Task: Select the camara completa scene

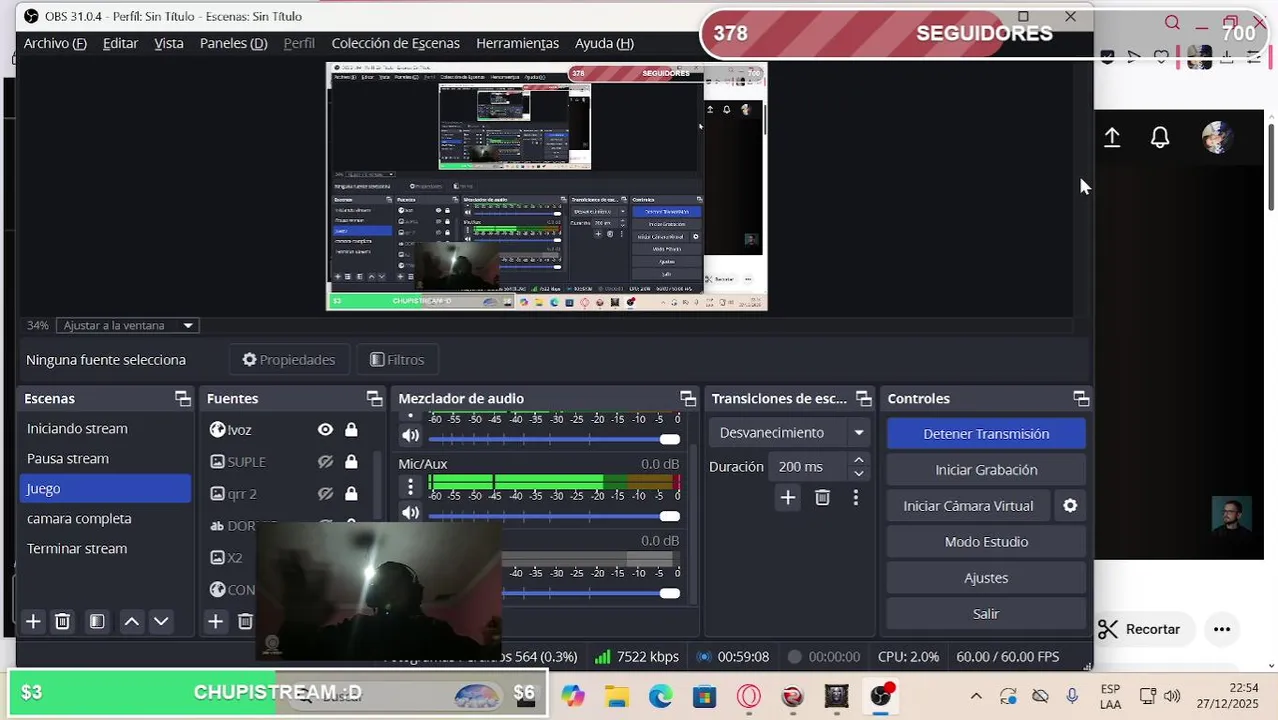Action: click(x=105, y=518)
